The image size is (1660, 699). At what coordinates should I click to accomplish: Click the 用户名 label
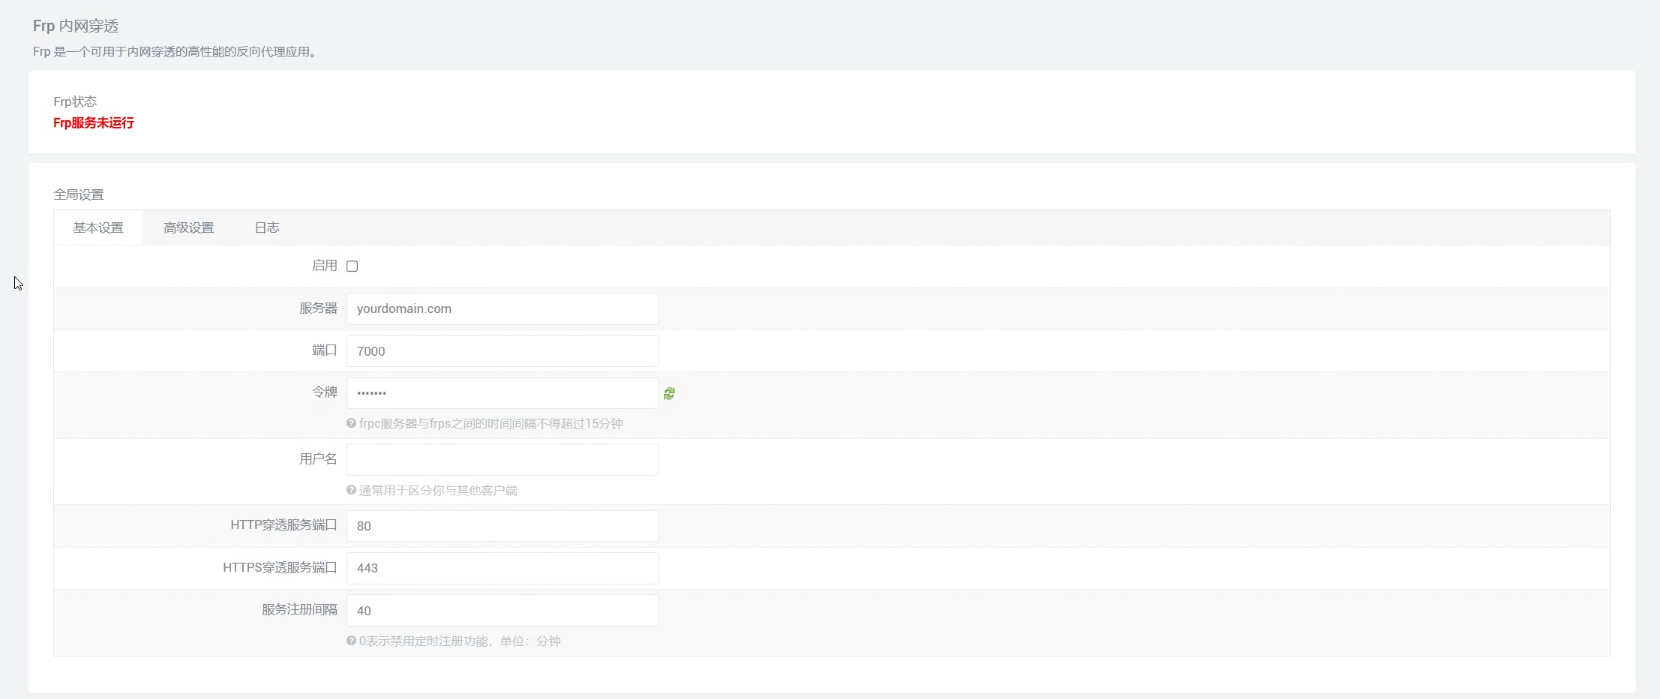coord(318,459)
